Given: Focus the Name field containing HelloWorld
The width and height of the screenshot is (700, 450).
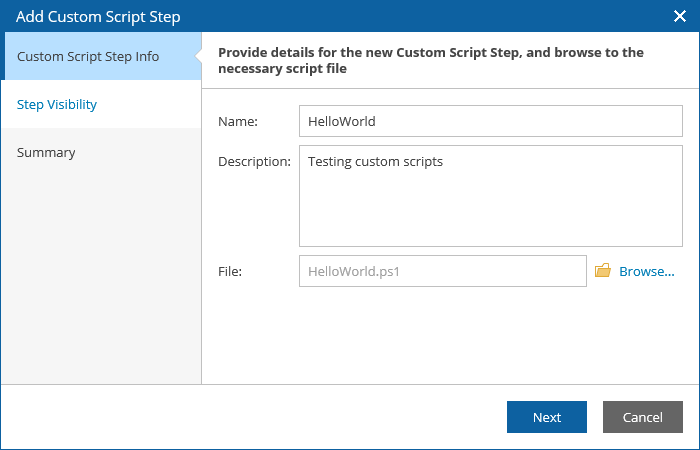Looking at the screenshot, I should pyautogui.click(x=490, y=121).
